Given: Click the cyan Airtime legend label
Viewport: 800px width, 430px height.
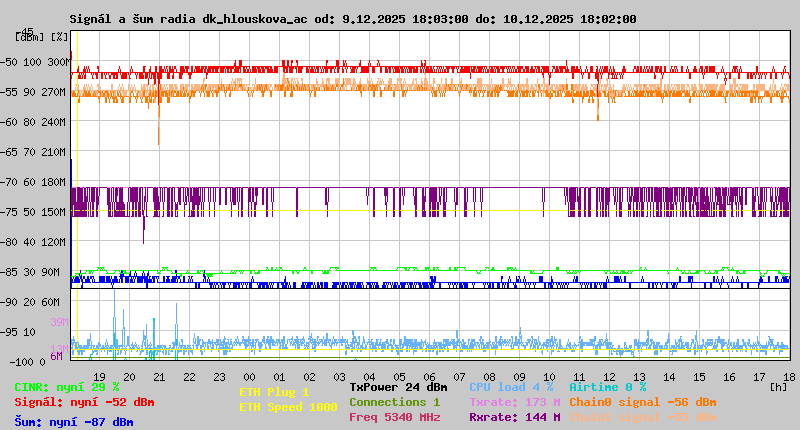Looking at the screenshot, I should (x=607, y=387).
